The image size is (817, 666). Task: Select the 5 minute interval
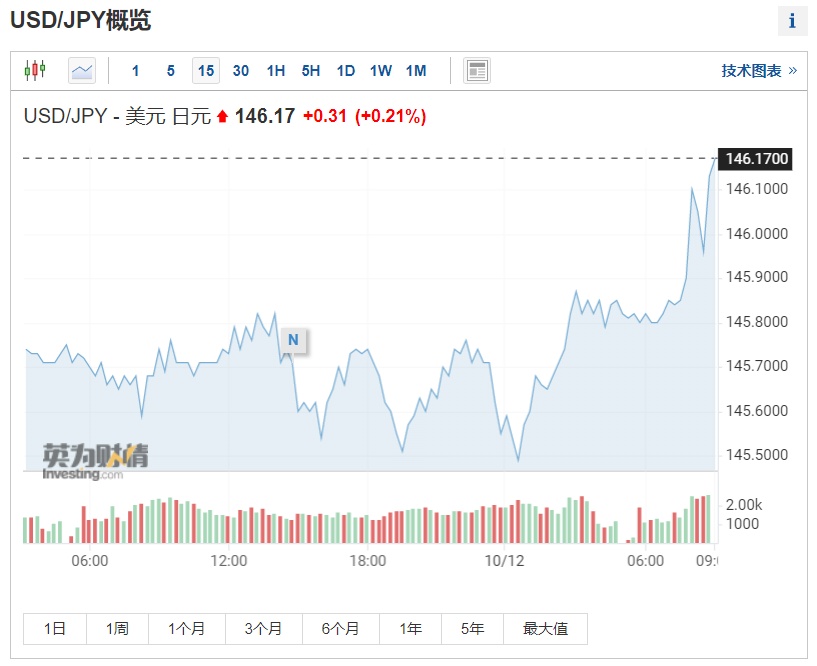click(171, 70)
